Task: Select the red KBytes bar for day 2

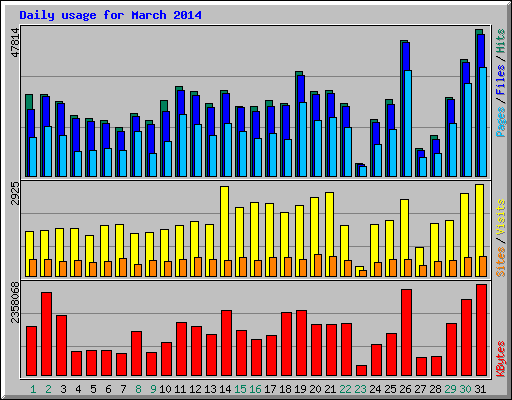Action: click(x=47, y=334)
